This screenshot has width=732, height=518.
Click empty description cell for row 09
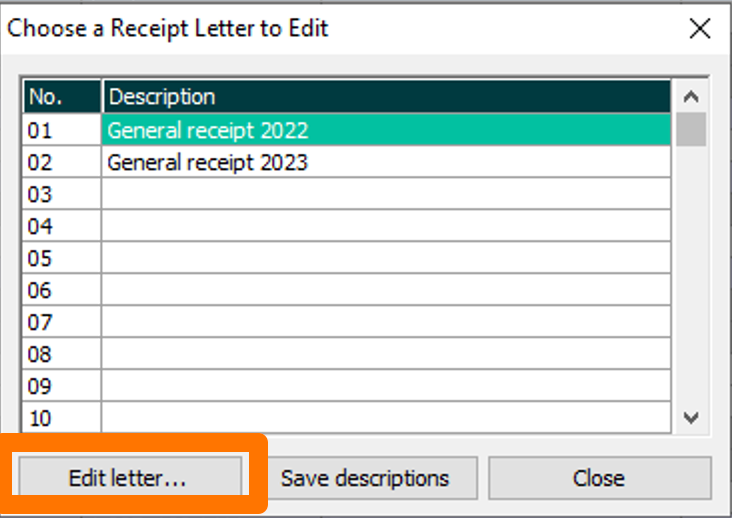[387, 386]
